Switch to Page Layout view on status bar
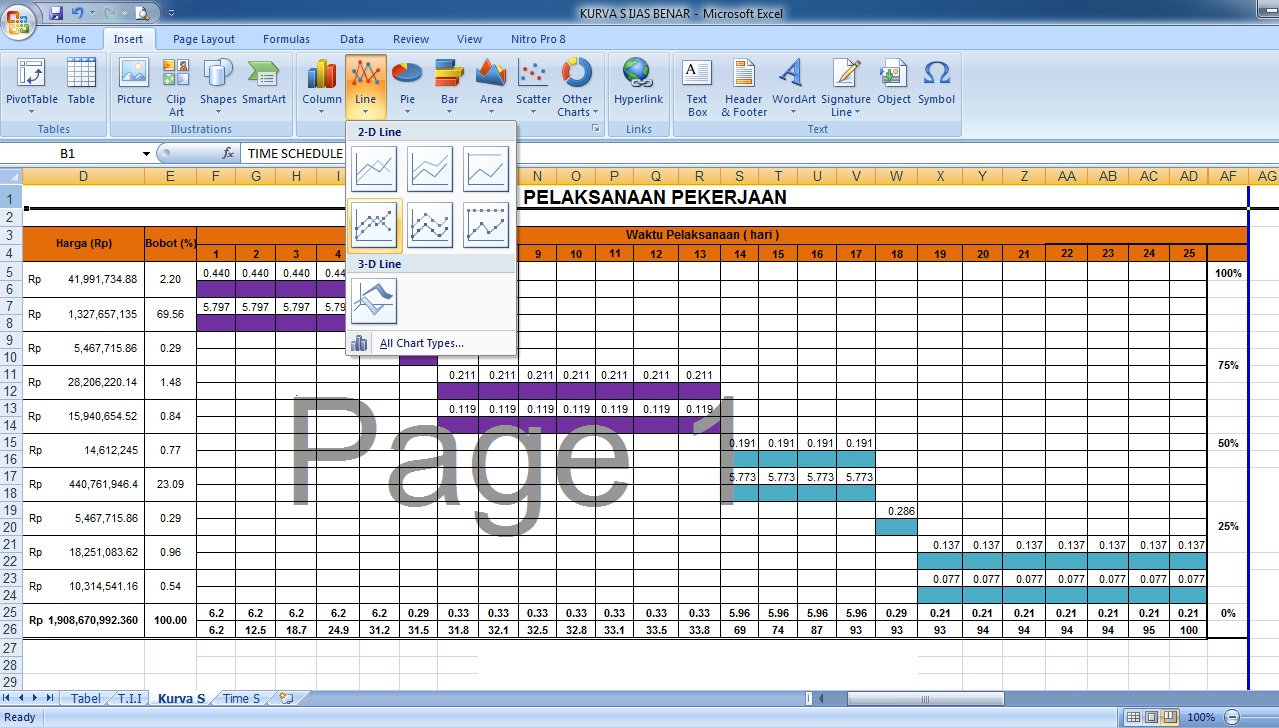This screenshot has width=1279, height=728. coord(1152,717)
